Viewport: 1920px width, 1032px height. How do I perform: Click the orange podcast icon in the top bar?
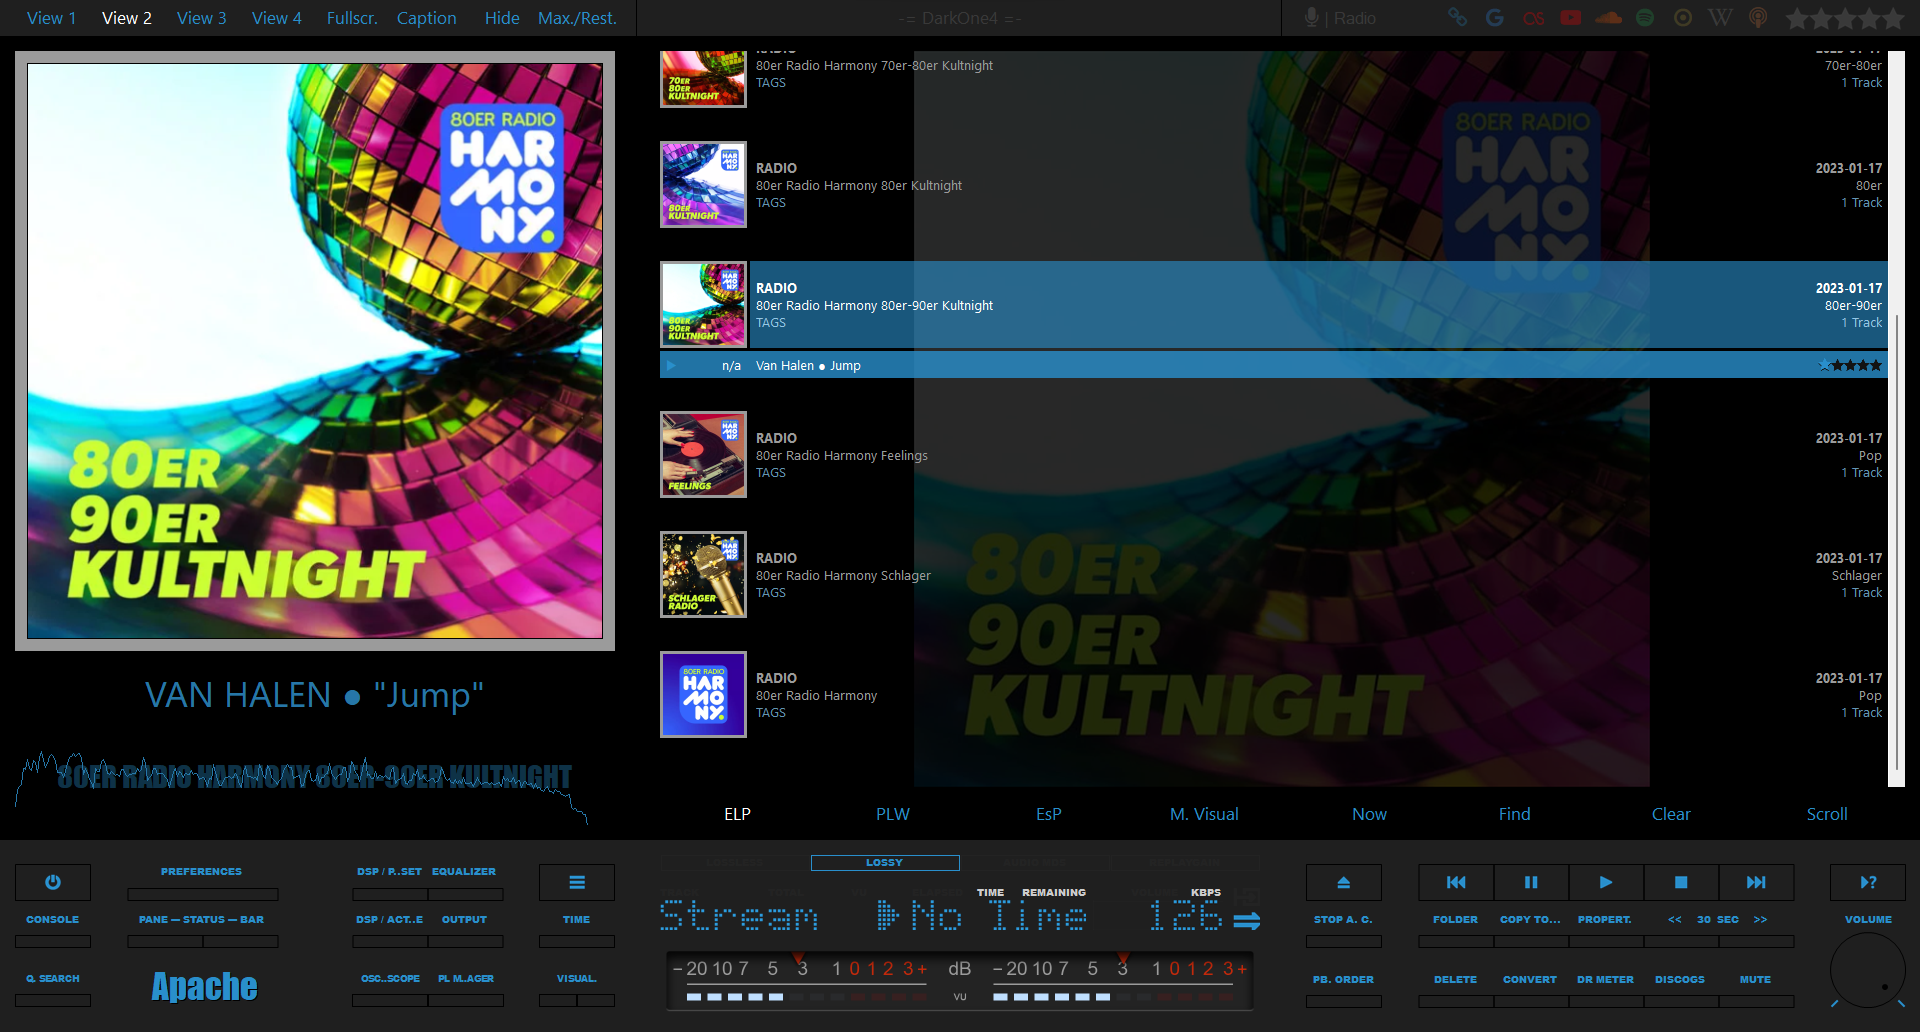click(1758, 18)
